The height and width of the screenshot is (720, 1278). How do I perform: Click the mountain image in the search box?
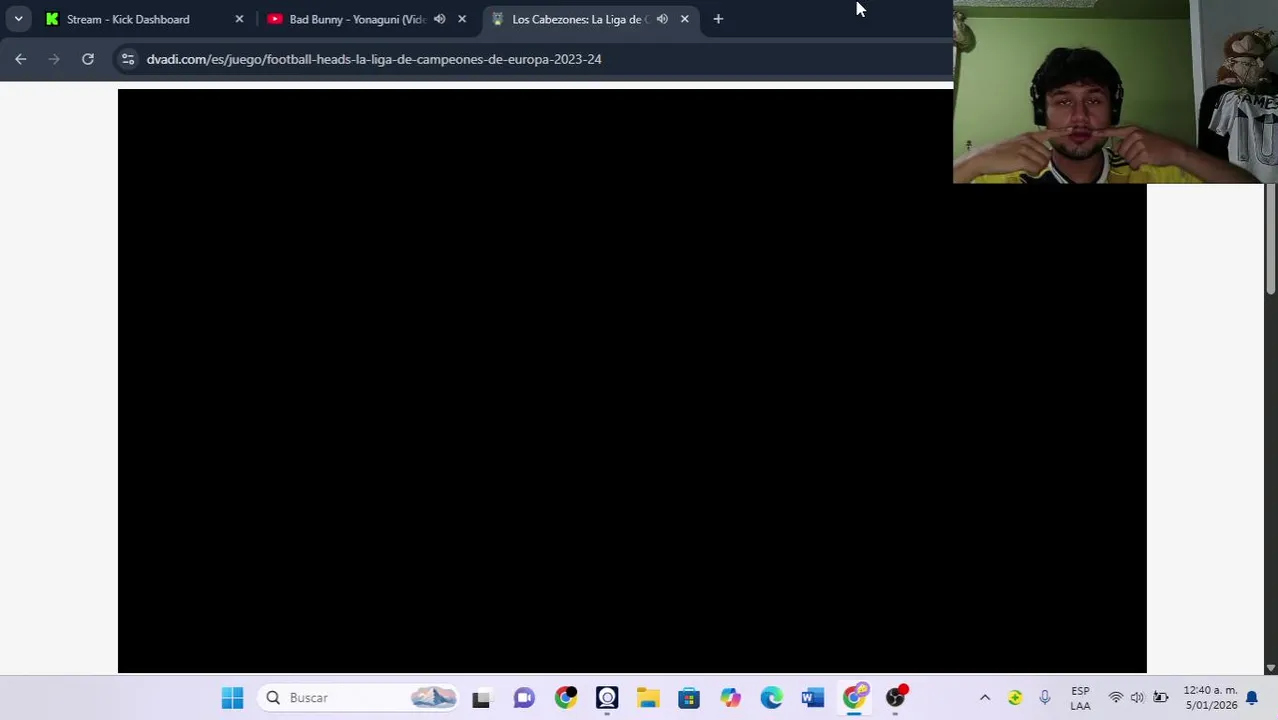point(434,698)
